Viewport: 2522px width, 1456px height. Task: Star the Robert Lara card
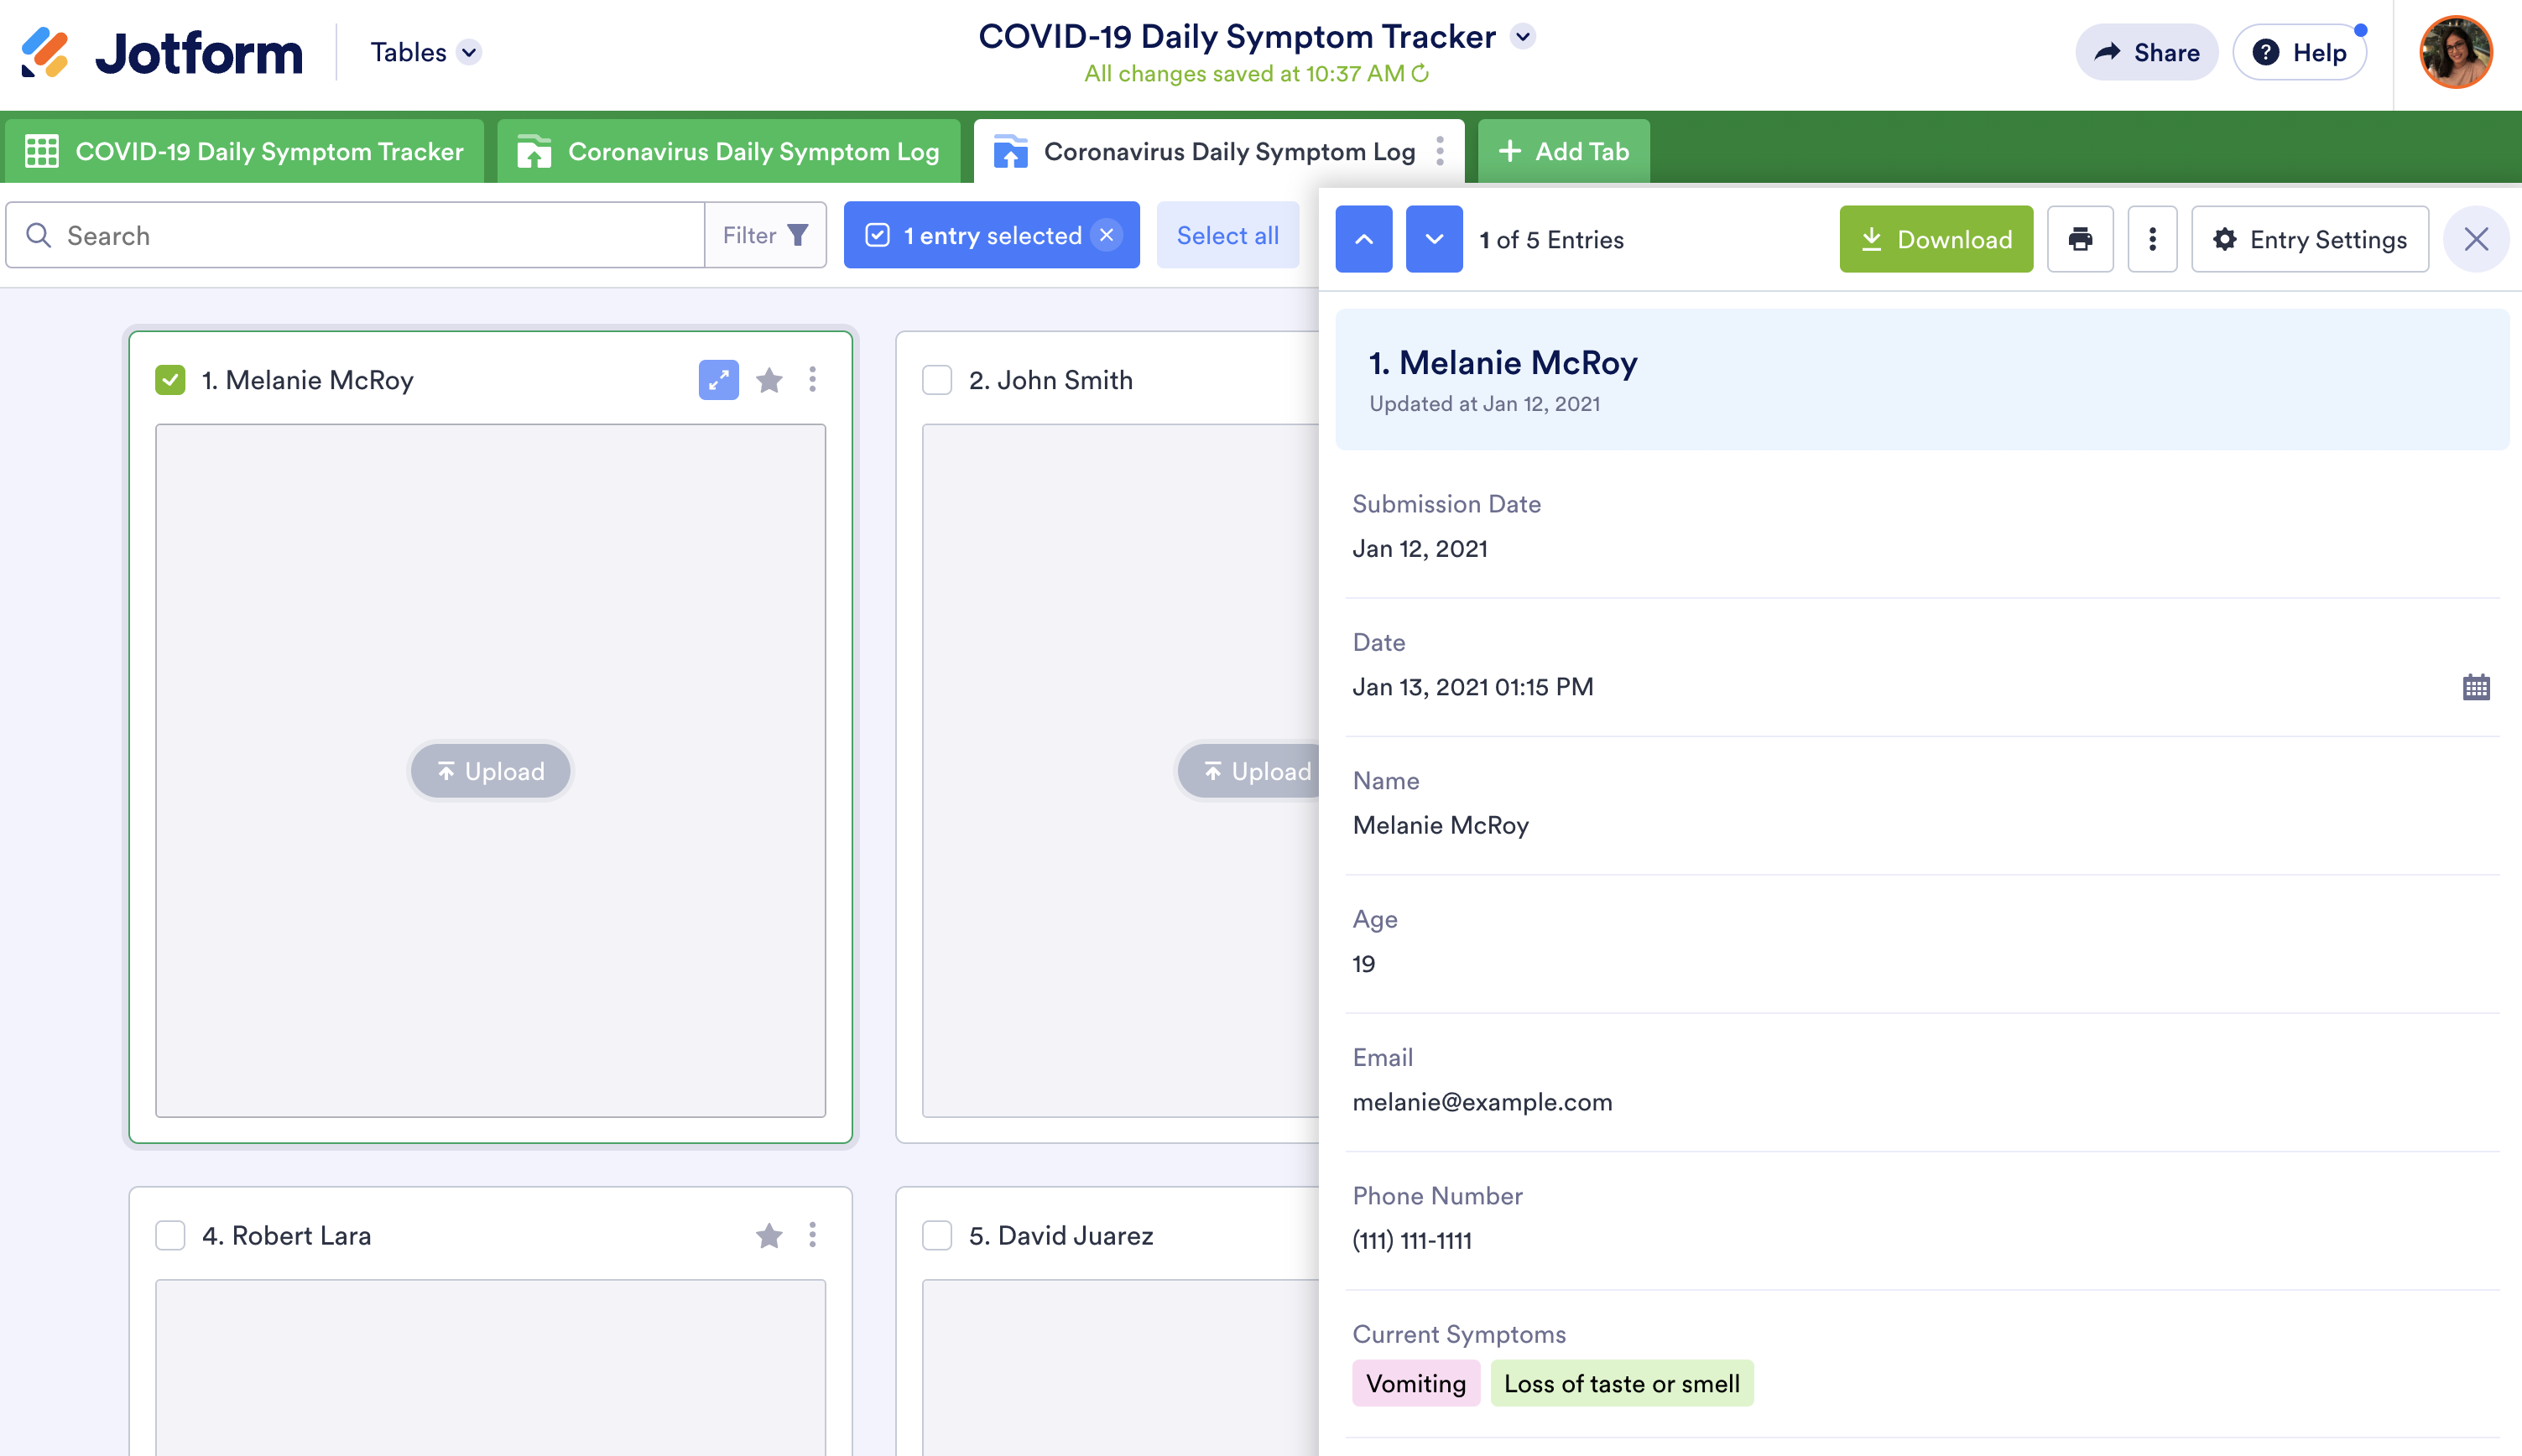pos(769,1236)
